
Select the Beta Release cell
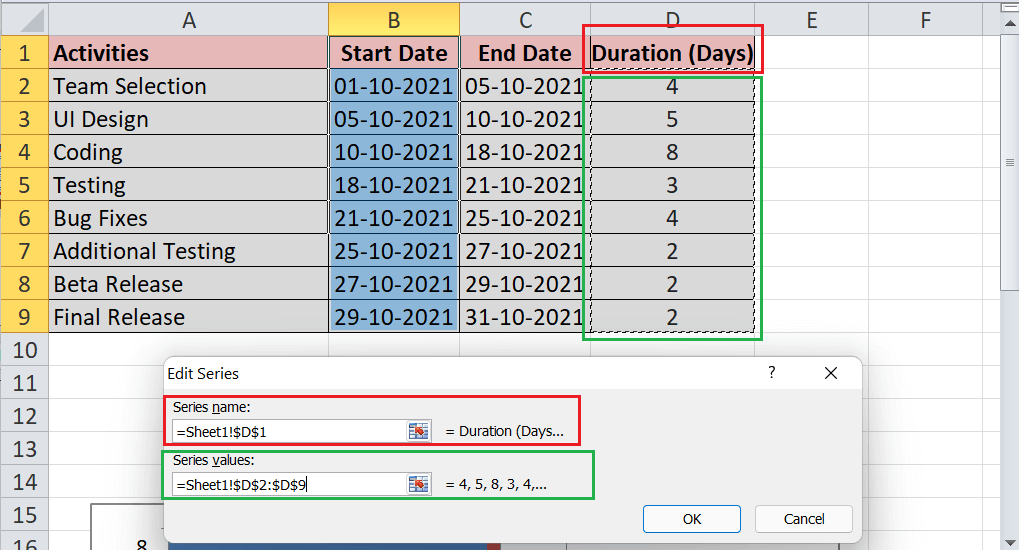coord(188,284)
